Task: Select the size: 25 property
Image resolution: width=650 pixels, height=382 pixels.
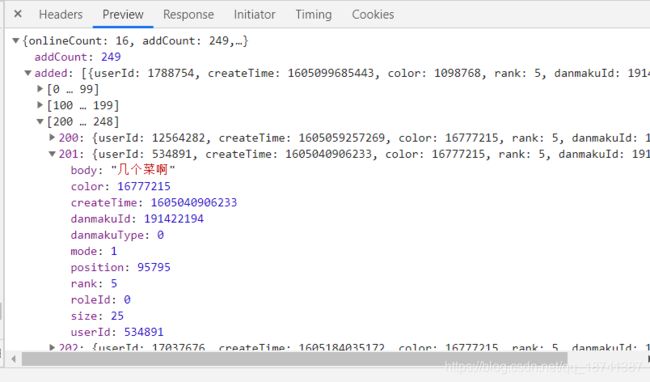Action: [97, 316]
